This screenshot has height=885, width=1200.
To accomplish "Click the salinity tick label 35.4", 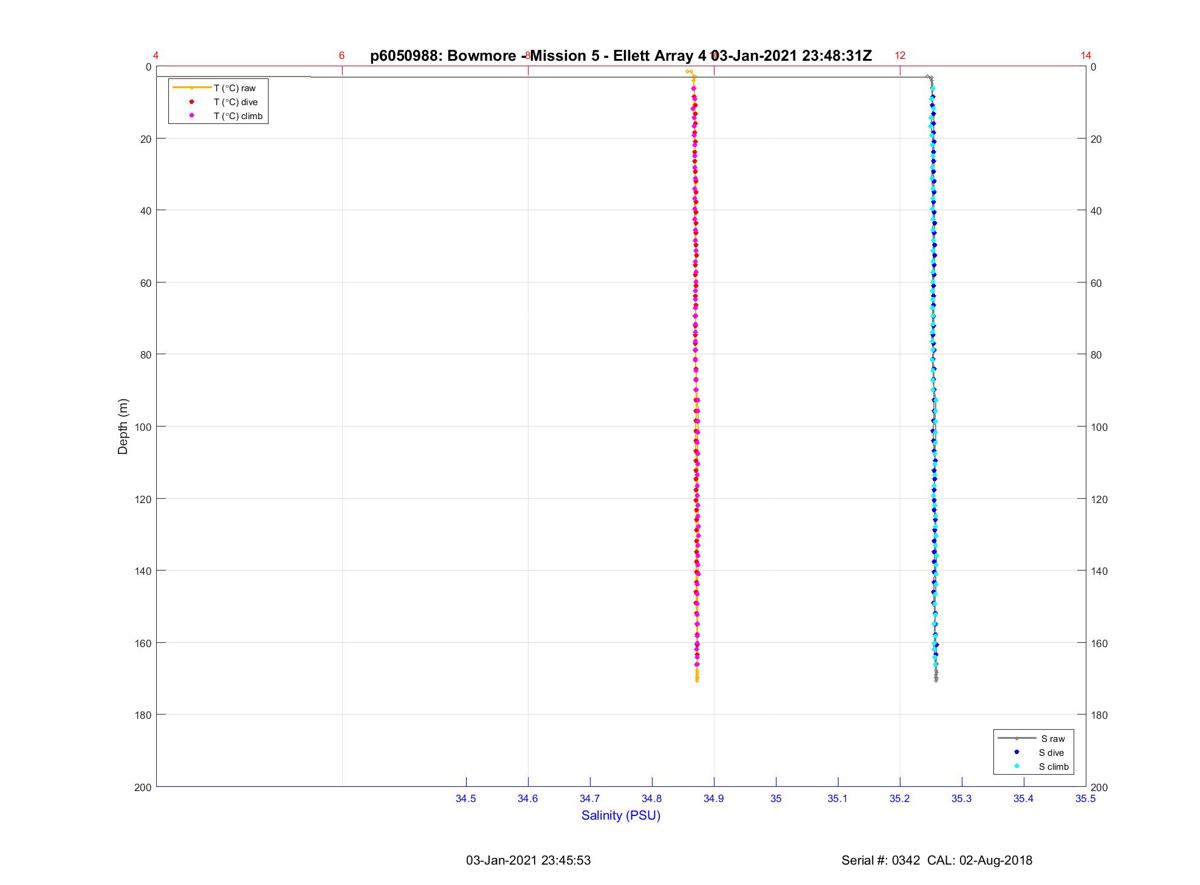I will tap(1024, 799).
